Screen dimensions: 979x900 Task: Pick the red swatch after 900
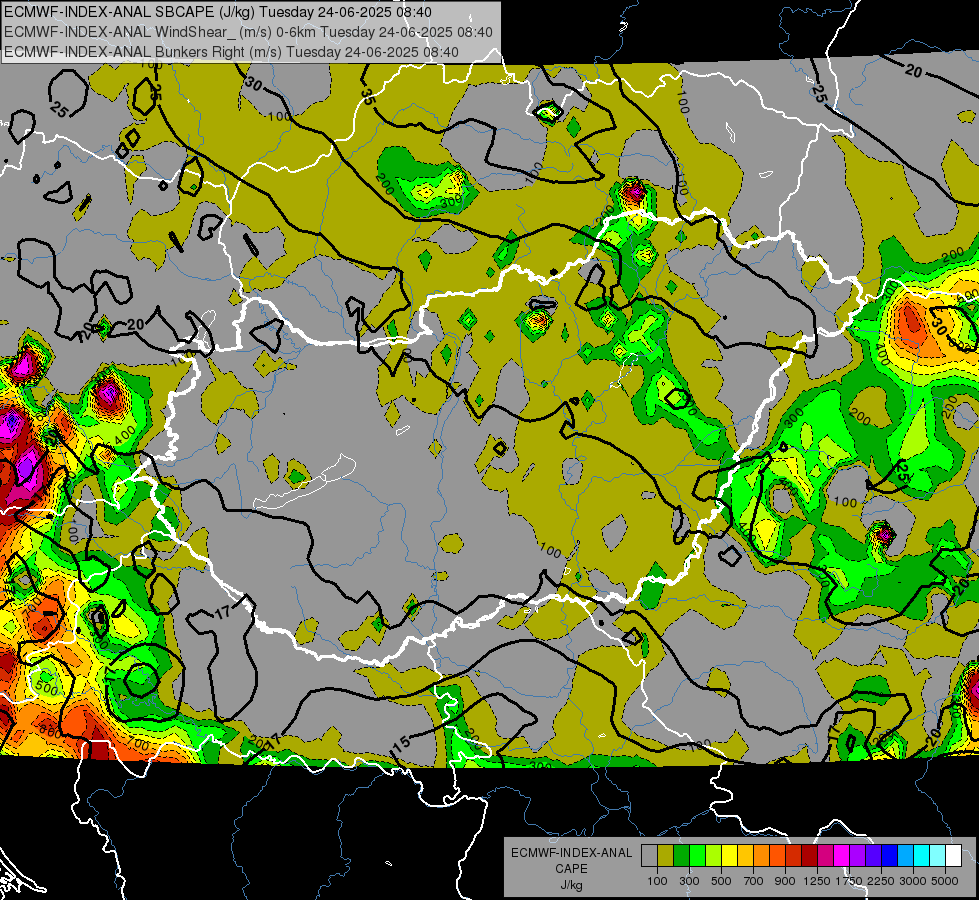(794, 856)
